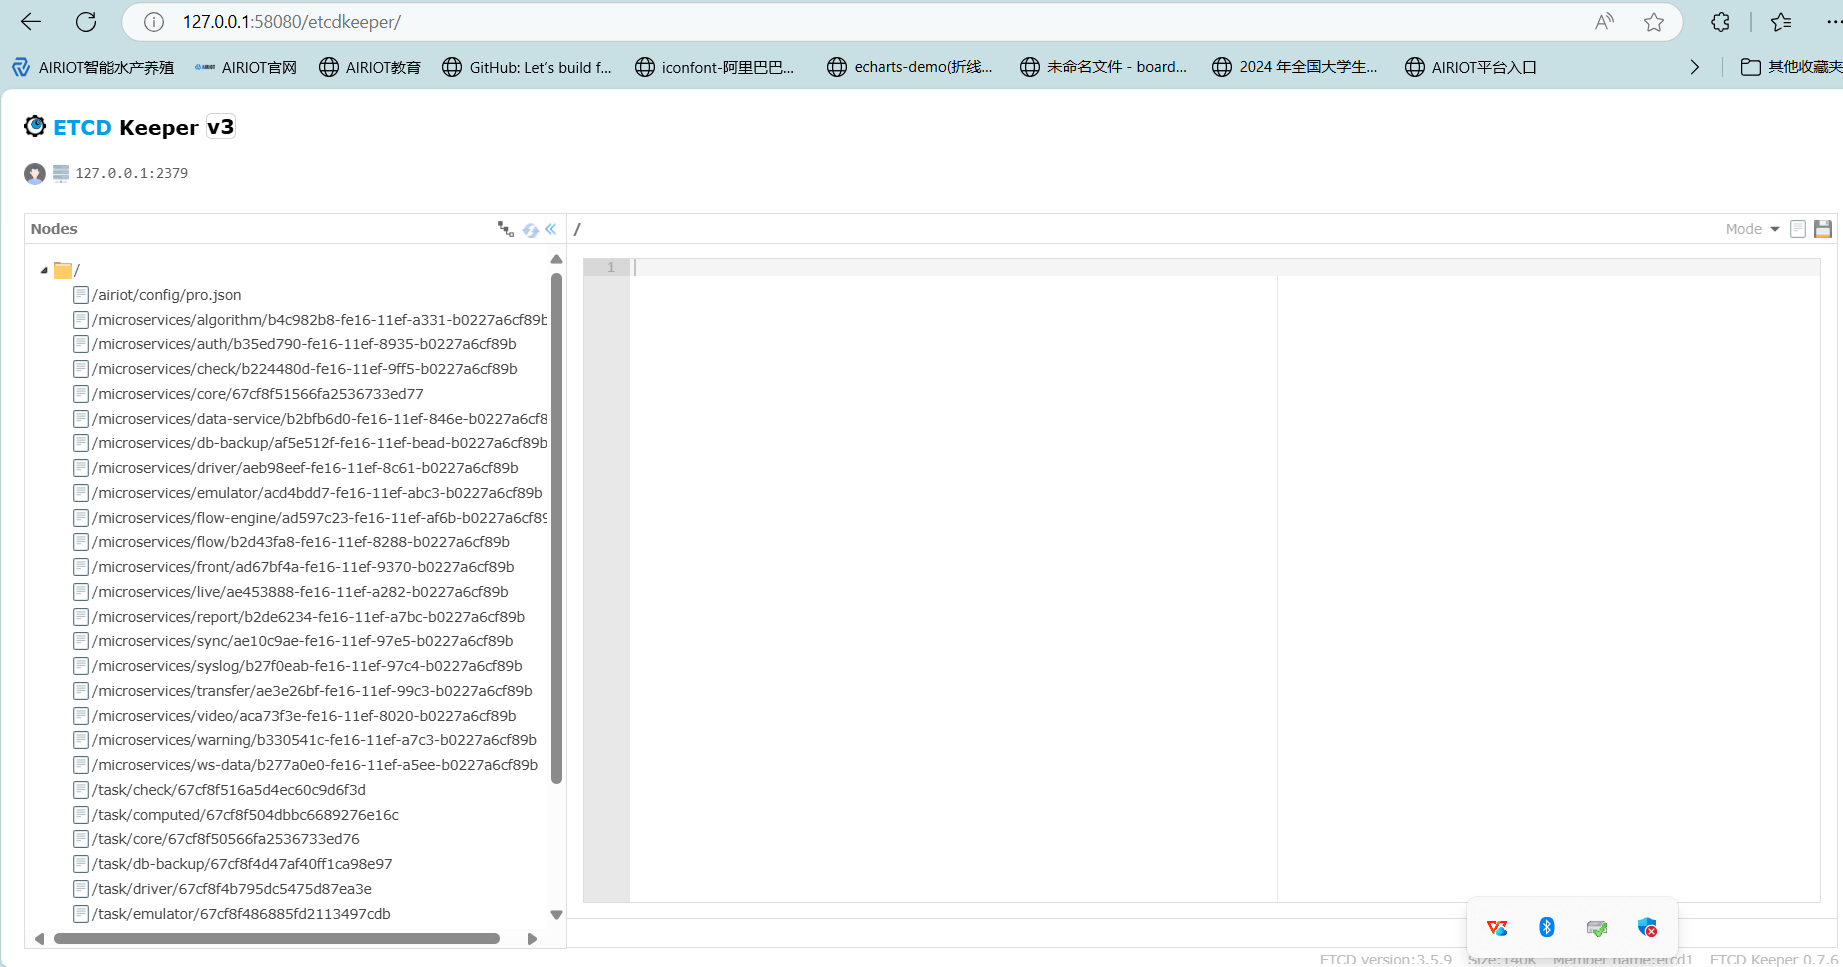
Task: Select the /airiot/config/pro.json node
Action: coord(166,295)
